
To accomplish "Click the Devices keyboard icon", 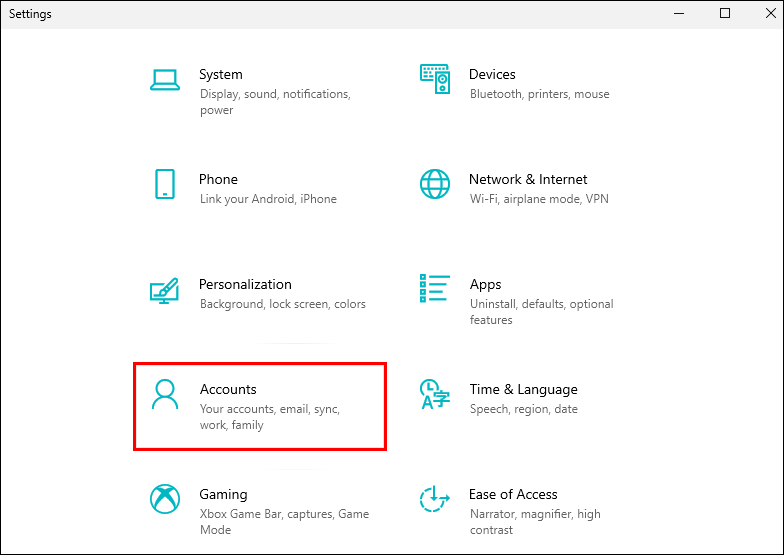I will point(435,78).
